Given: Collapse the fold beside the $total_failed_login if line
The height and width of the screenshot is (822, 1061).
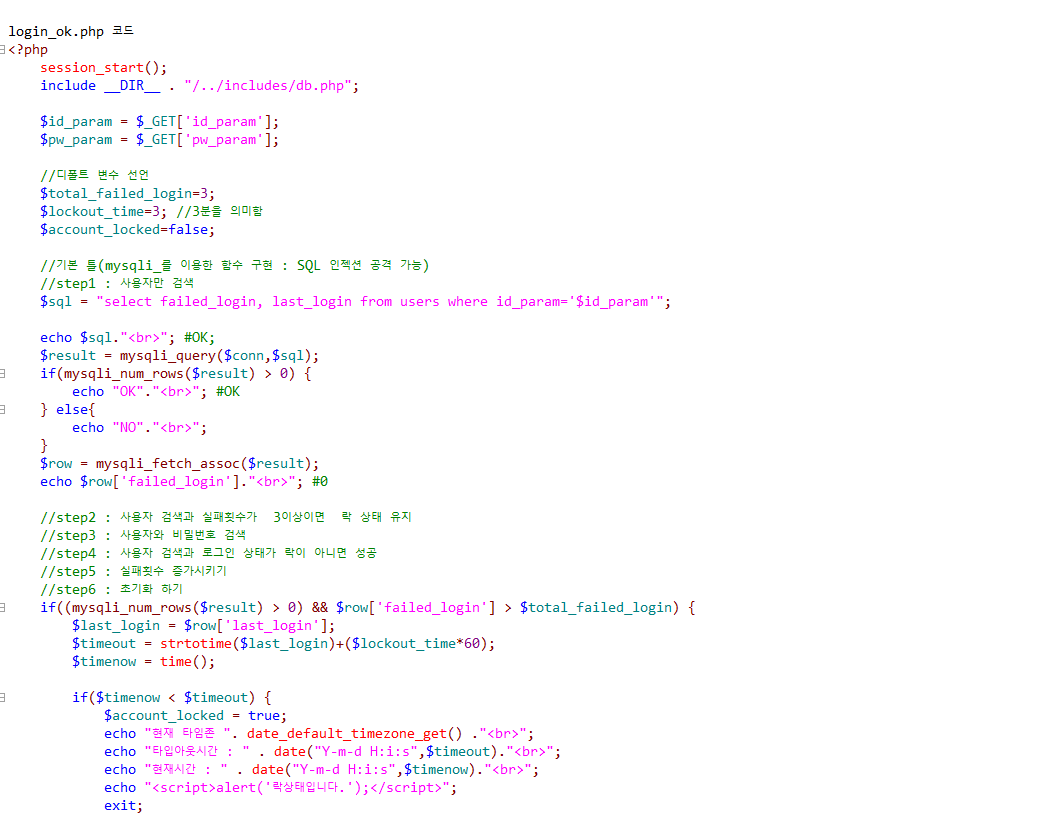Looking at the screenshot, I should click(3, 608).
